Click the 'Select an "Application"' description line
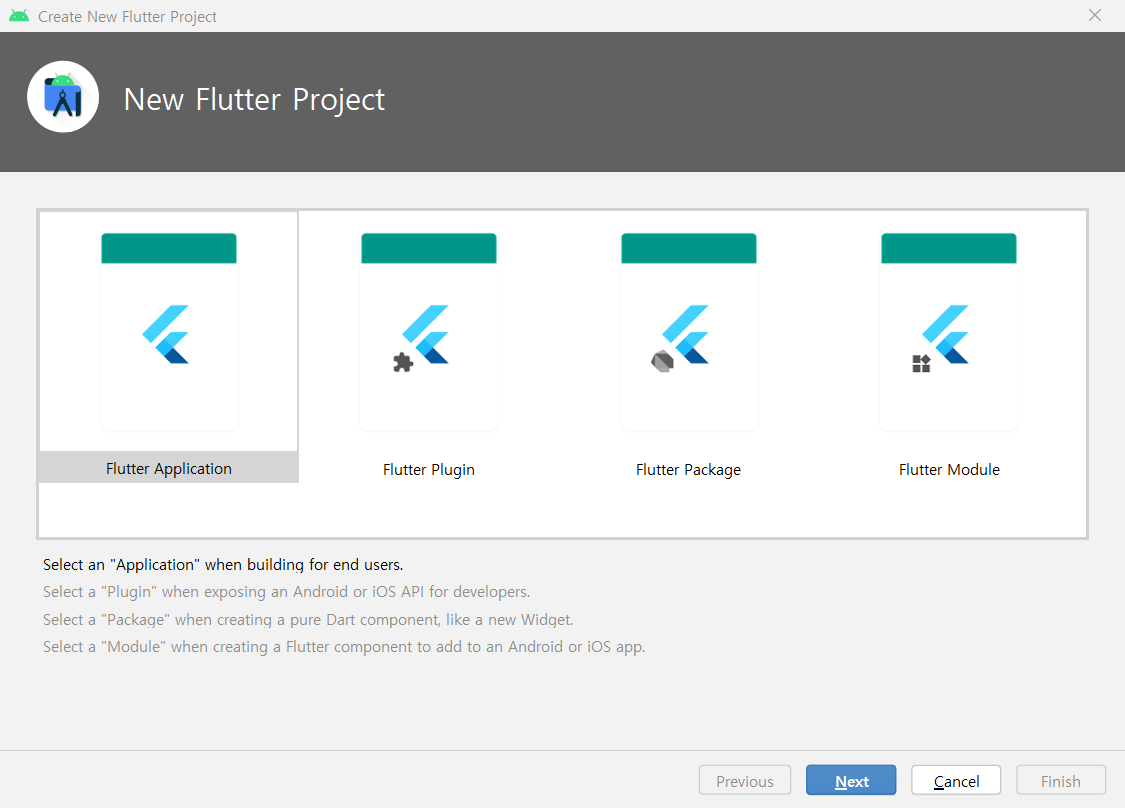 click(223, 565)
